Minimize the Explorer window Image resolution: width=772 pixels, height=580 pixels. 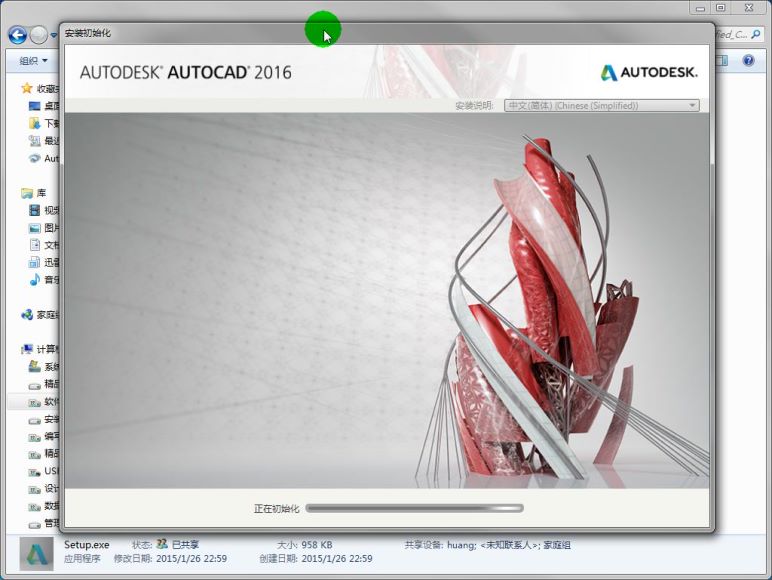(x=701, y=8)
